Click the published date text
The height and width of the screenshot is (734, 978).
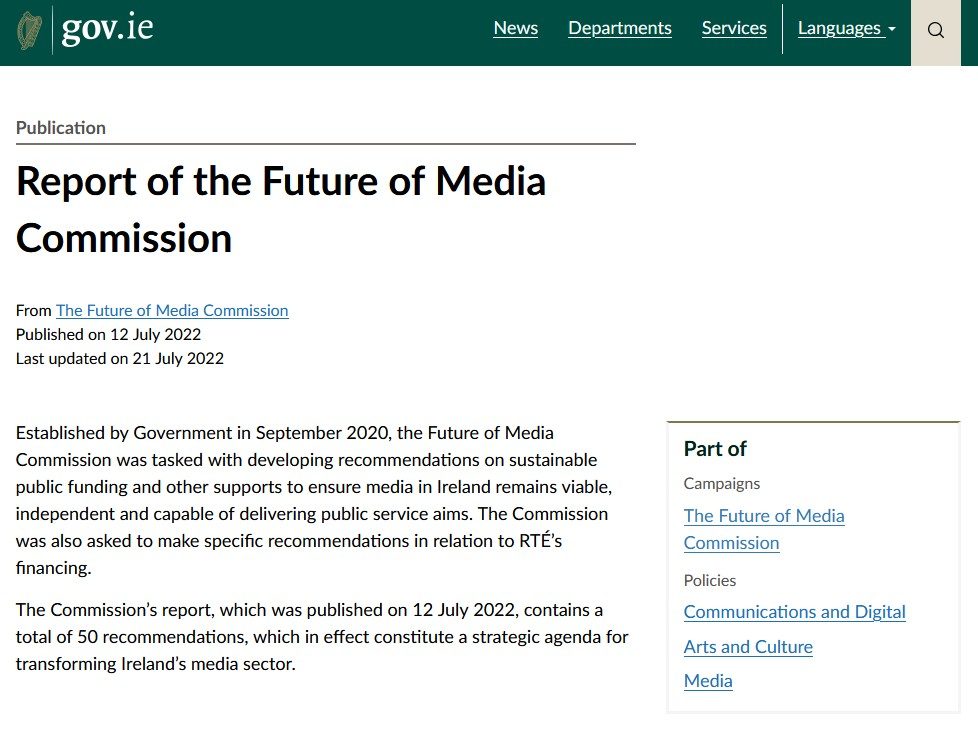(108, 334)
